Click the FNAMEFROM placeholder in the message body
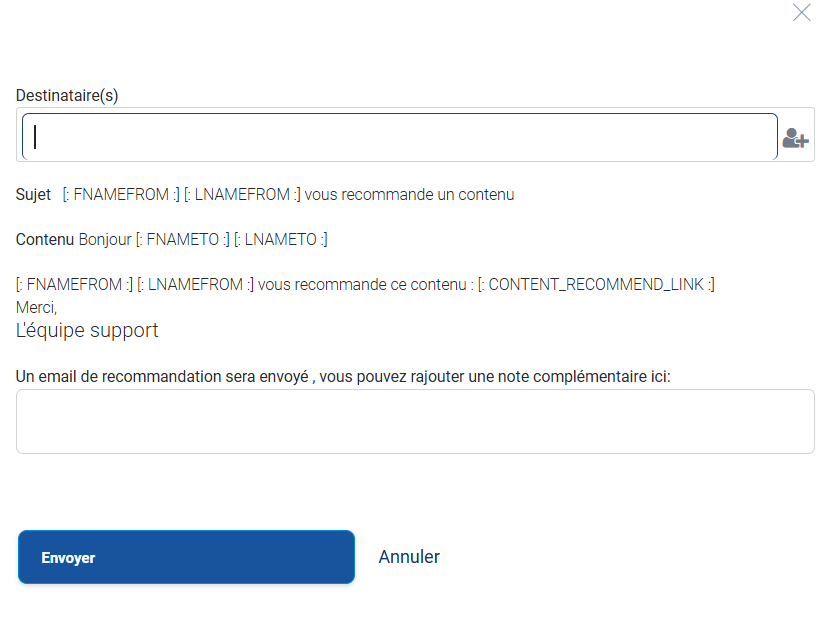The height and width of the screenshot is (621, 820). (x=75, y=285)
